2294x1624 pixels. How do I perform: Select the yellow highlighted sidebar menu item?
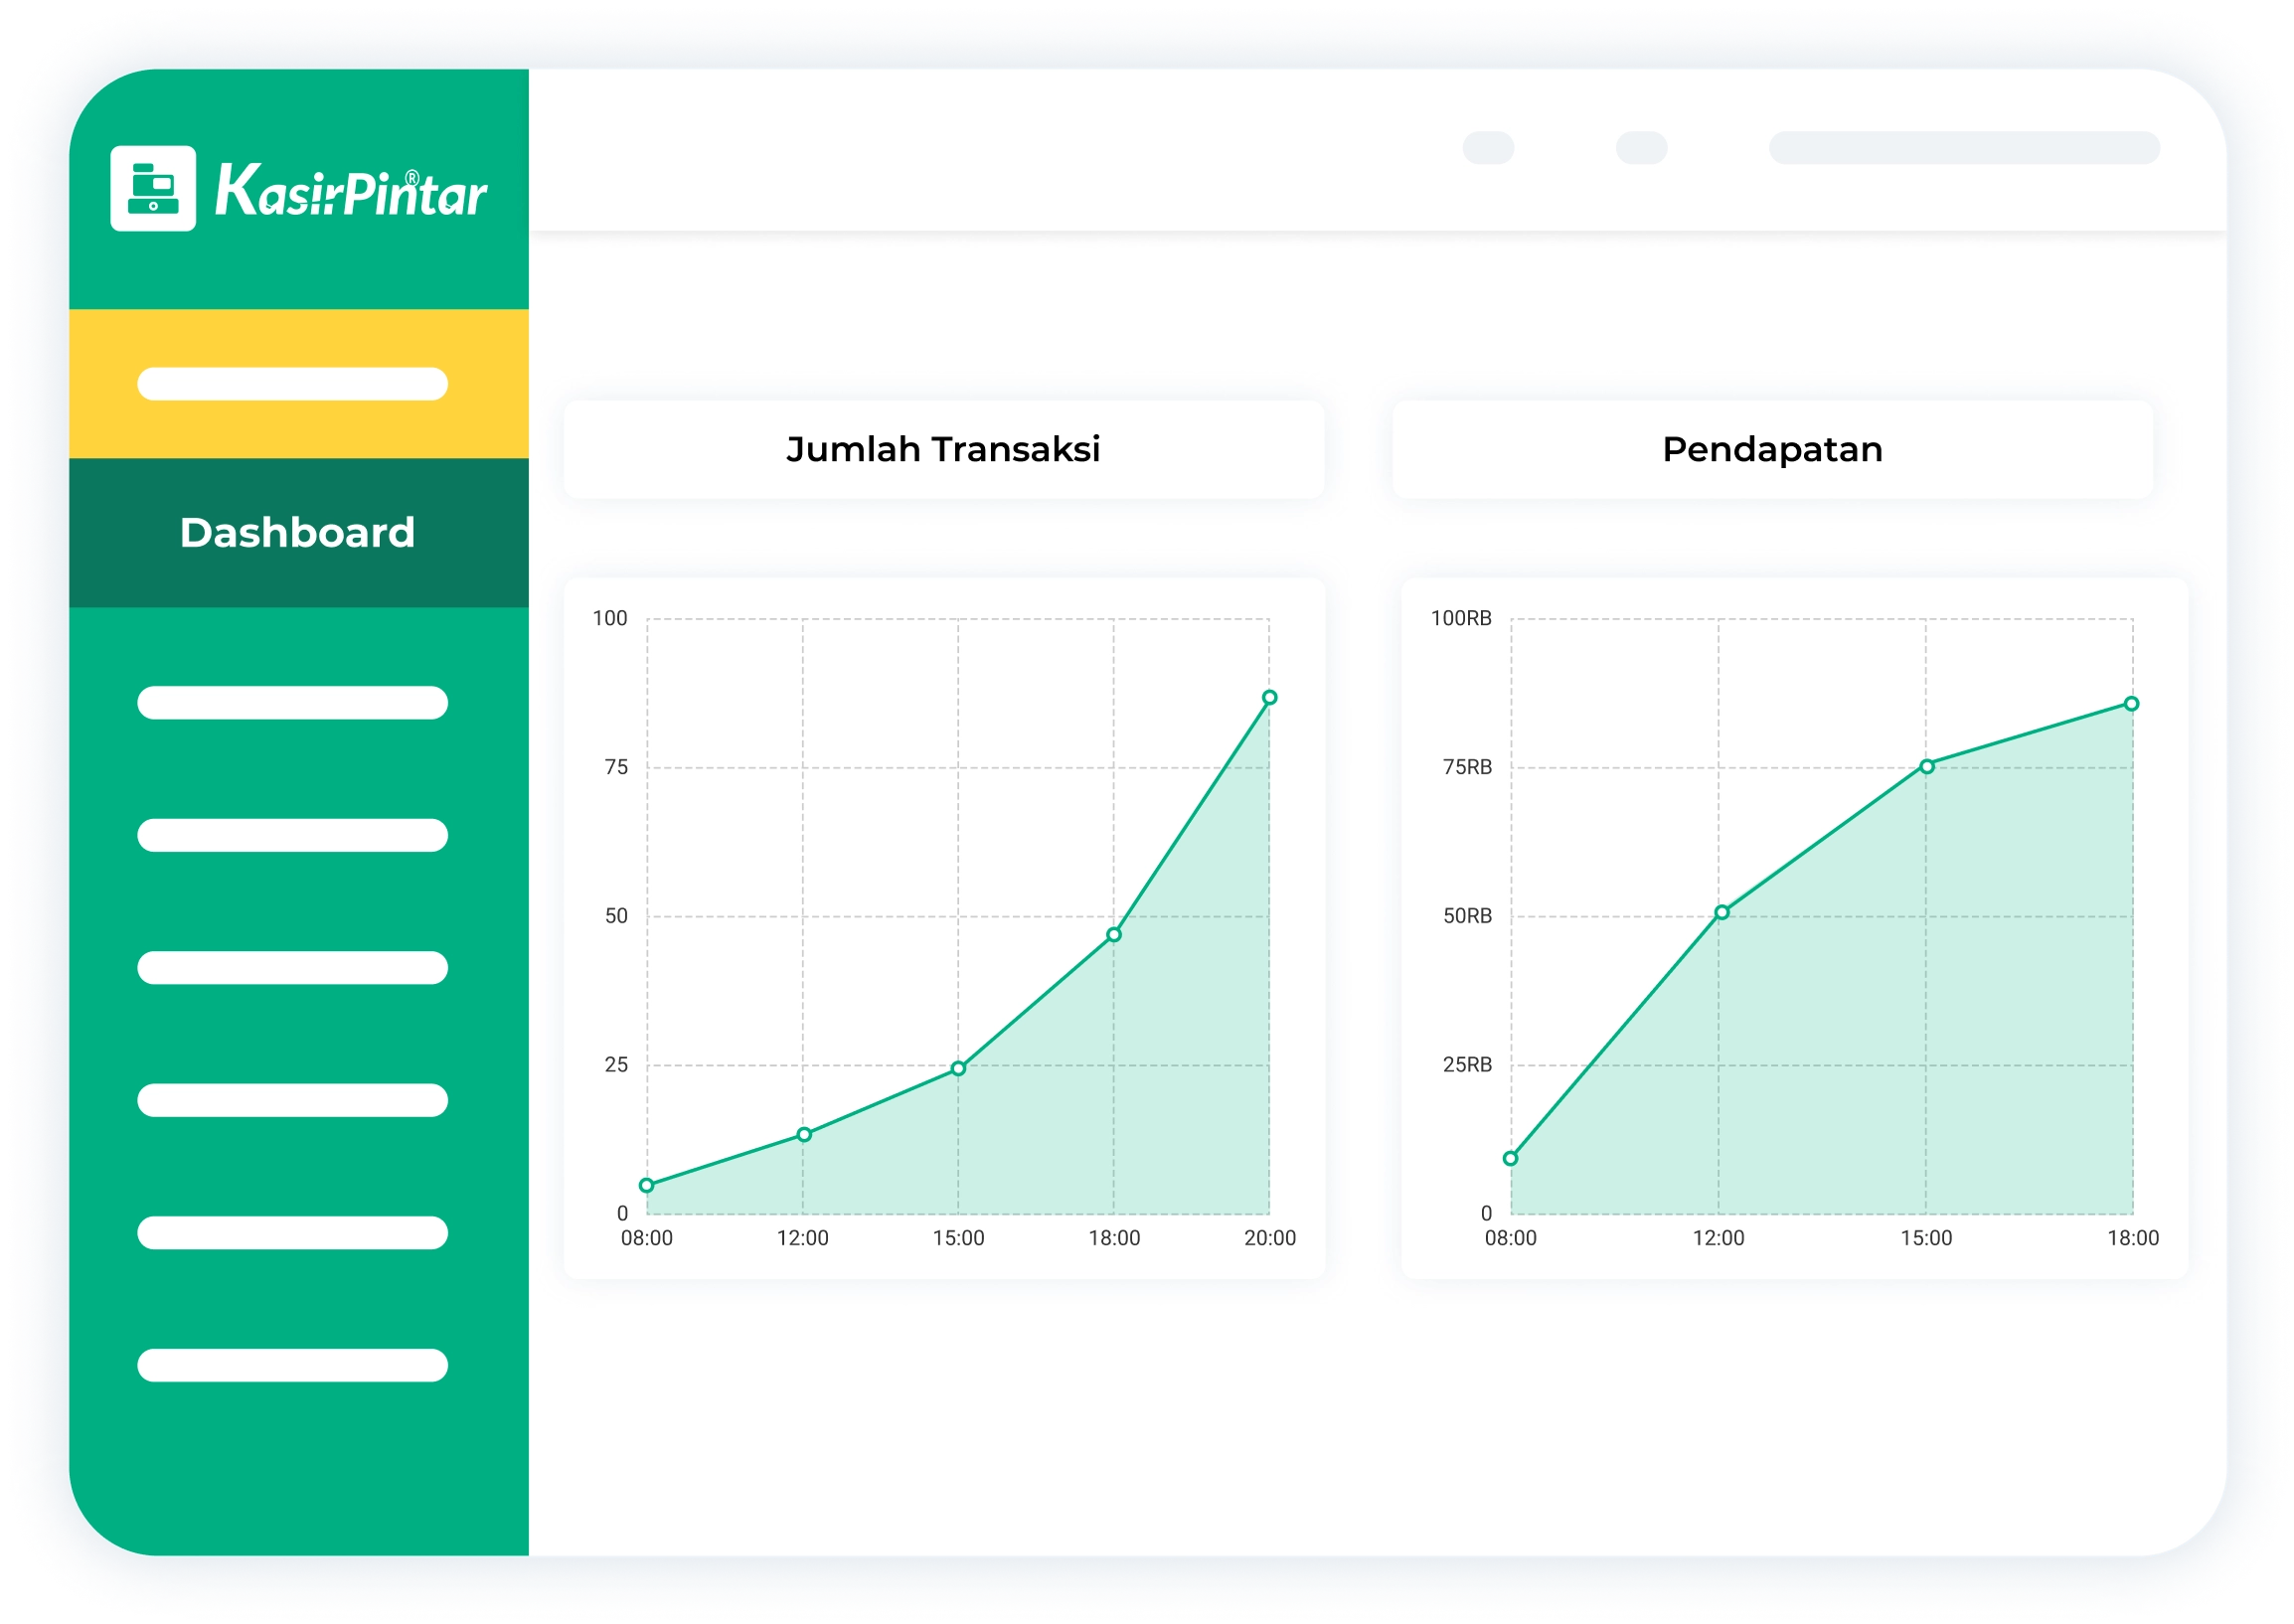click(298, 383)
